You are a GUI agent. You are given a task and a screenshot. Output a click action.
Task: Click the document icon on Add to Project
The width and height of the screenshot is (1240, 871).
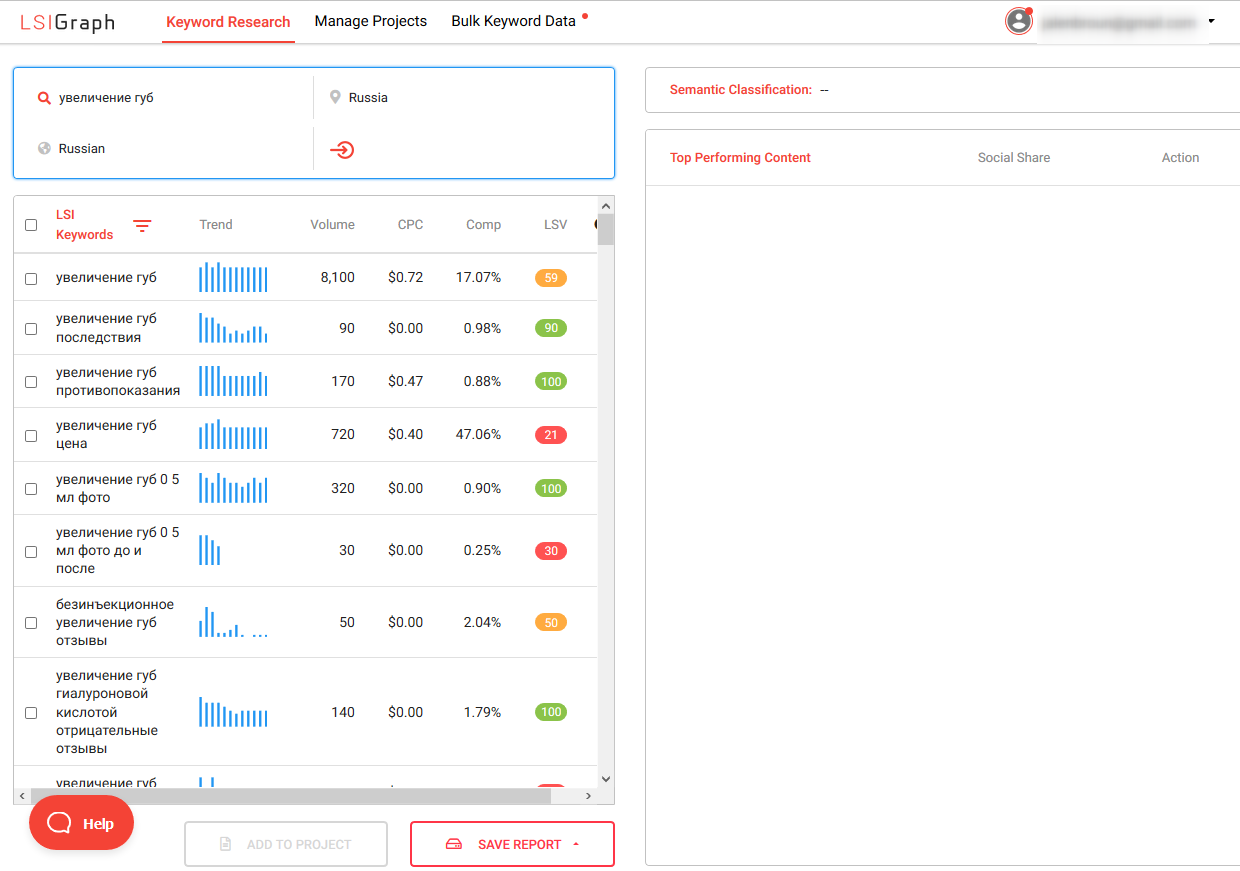click(226, 844)
